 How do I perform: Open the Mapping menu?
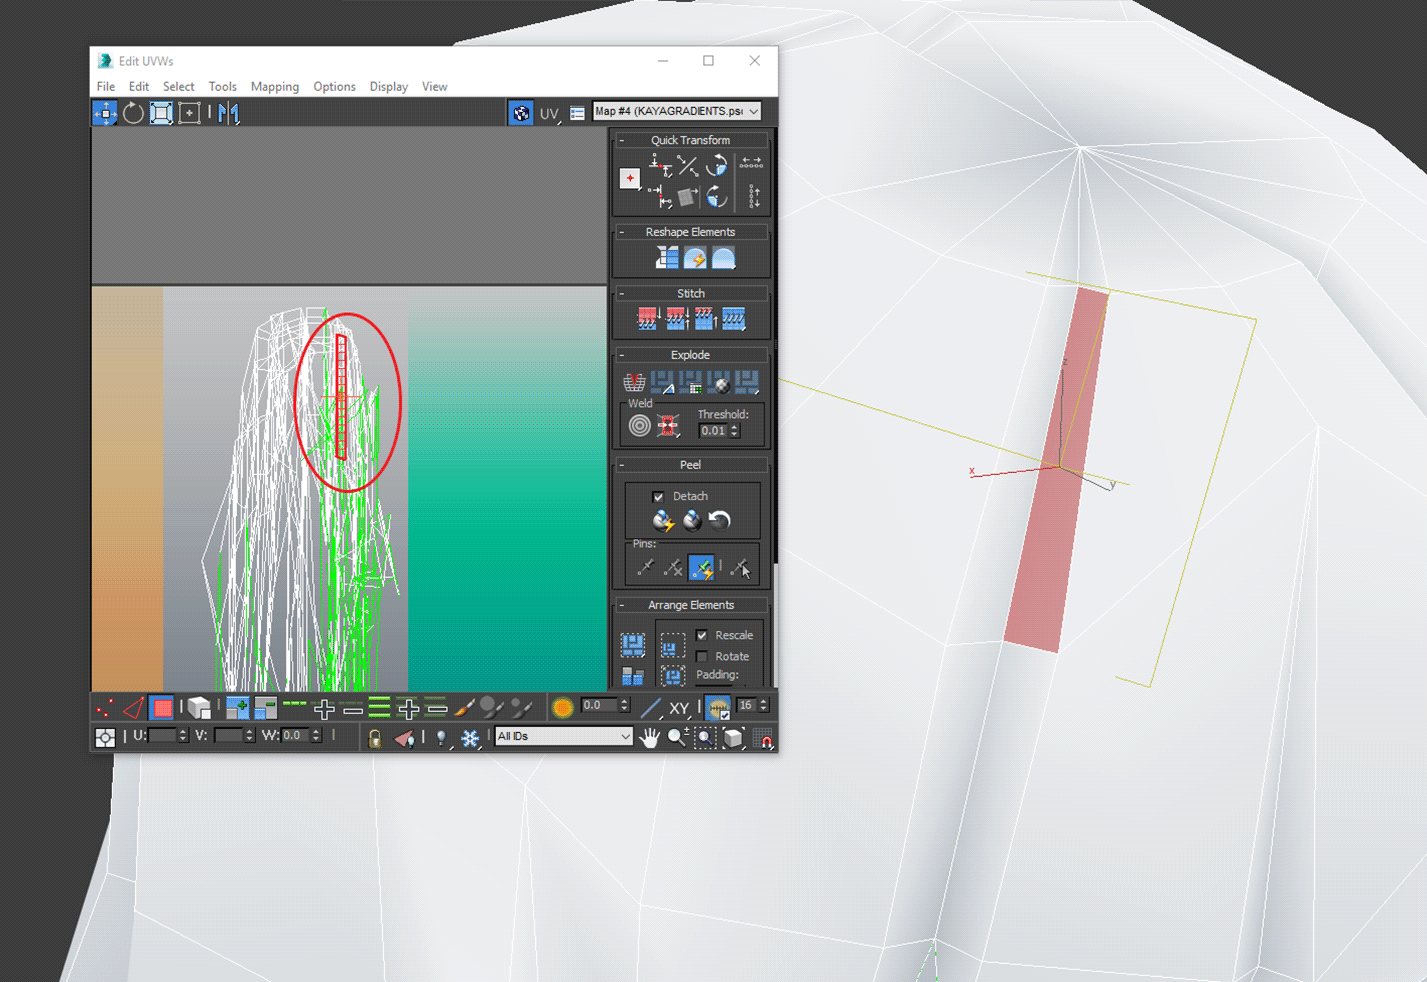click(x=274, y=87)
